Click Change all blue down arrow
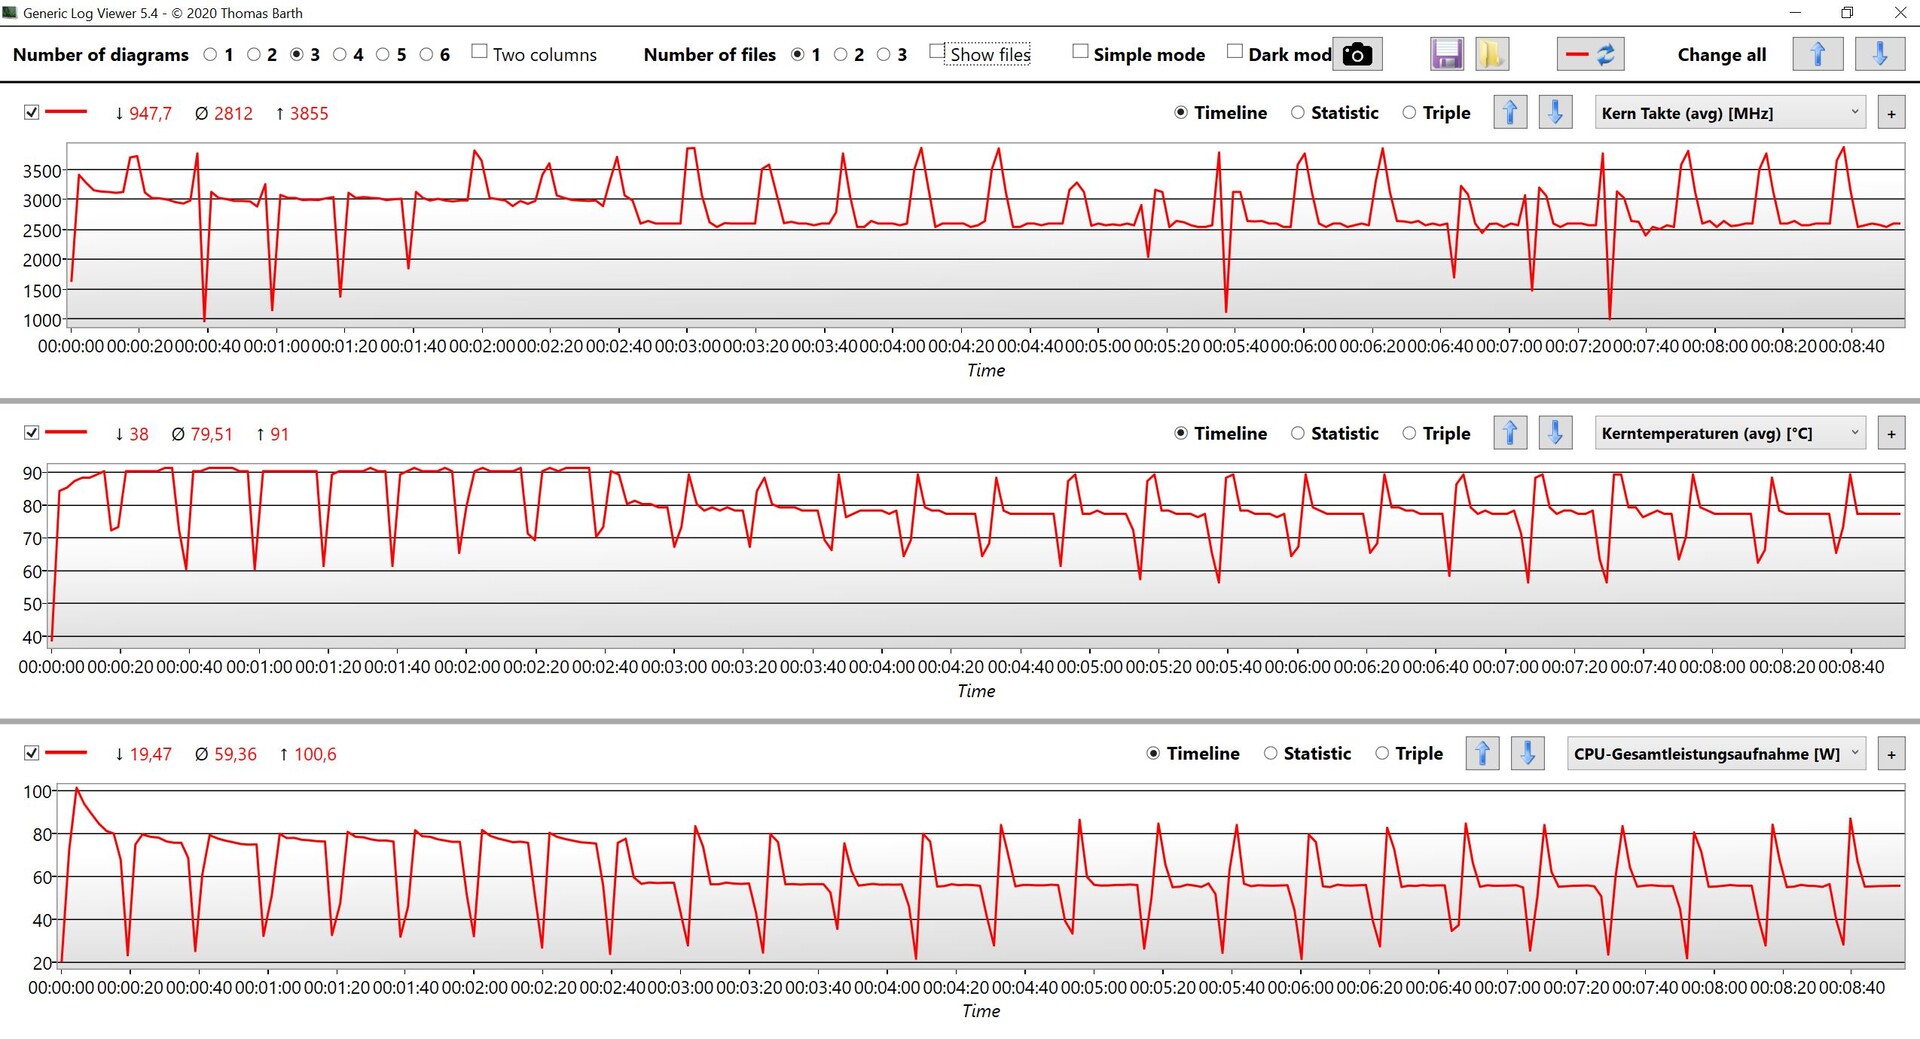 pyautogui.click(x=1879, y=54)
